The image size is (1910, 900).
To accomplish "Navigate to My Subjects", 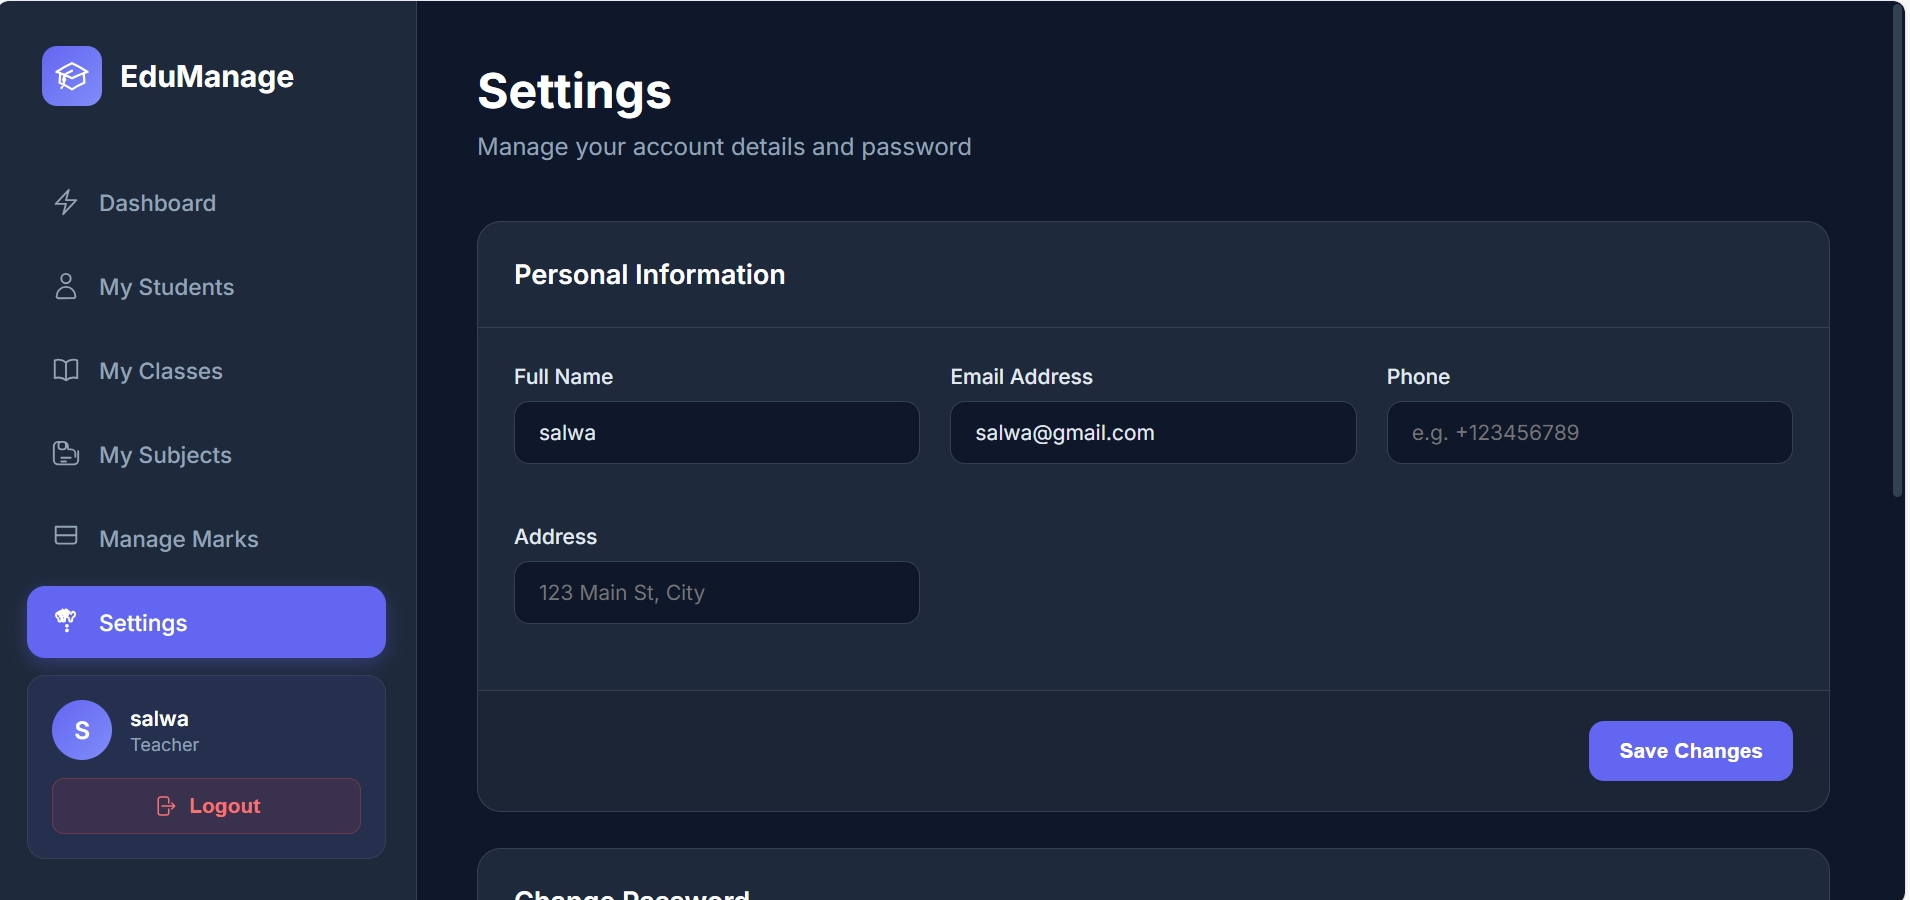I will 165,455.
